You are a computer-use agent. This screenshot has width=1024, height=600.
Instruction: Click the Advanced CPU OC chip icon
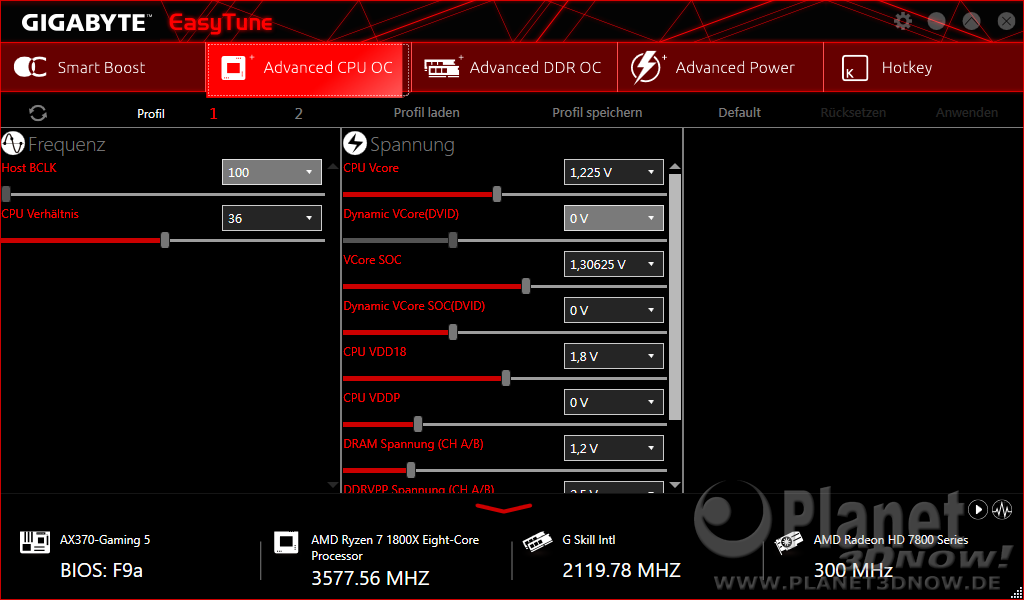point(234,68)
